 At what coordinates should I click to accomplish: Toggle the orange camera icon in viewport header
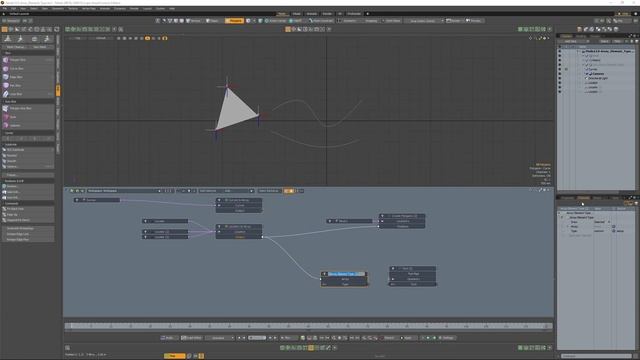tap(147, 38)
